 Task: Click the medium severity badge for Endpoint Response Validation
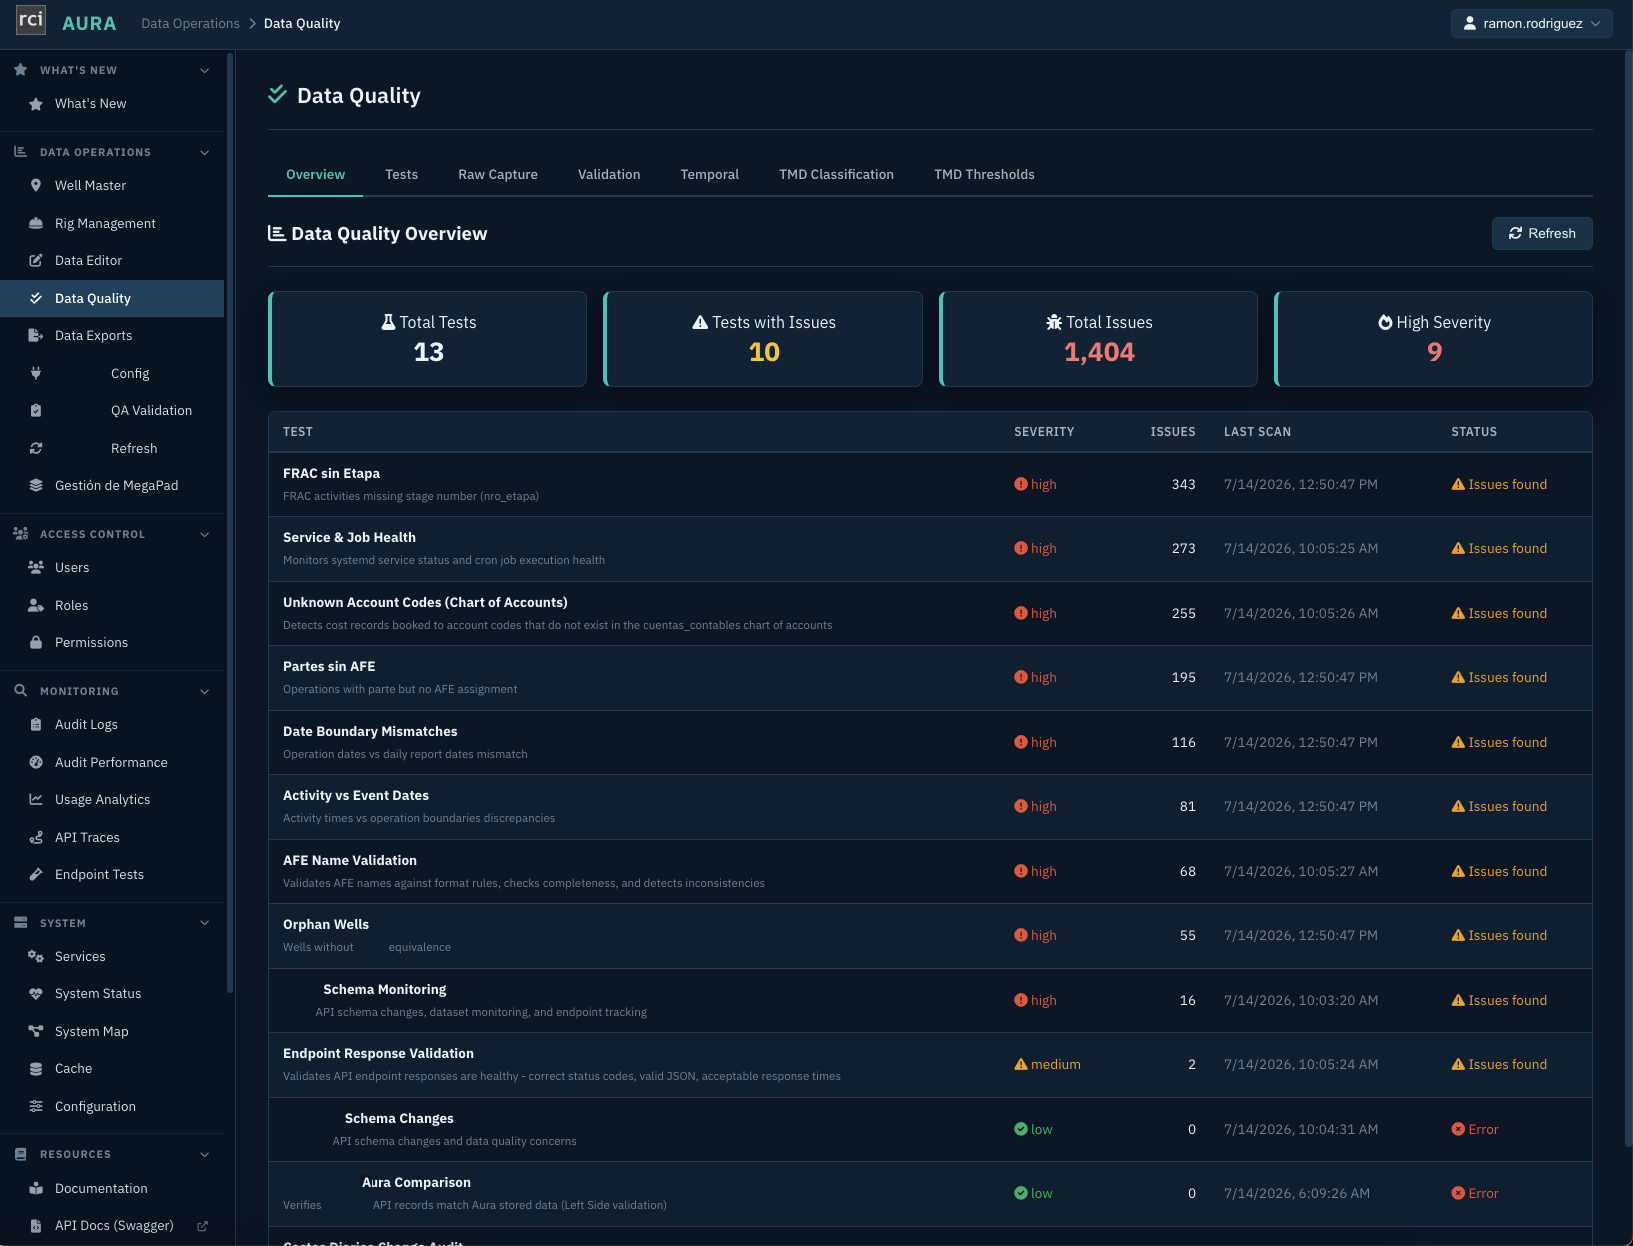[1047, 1064]
